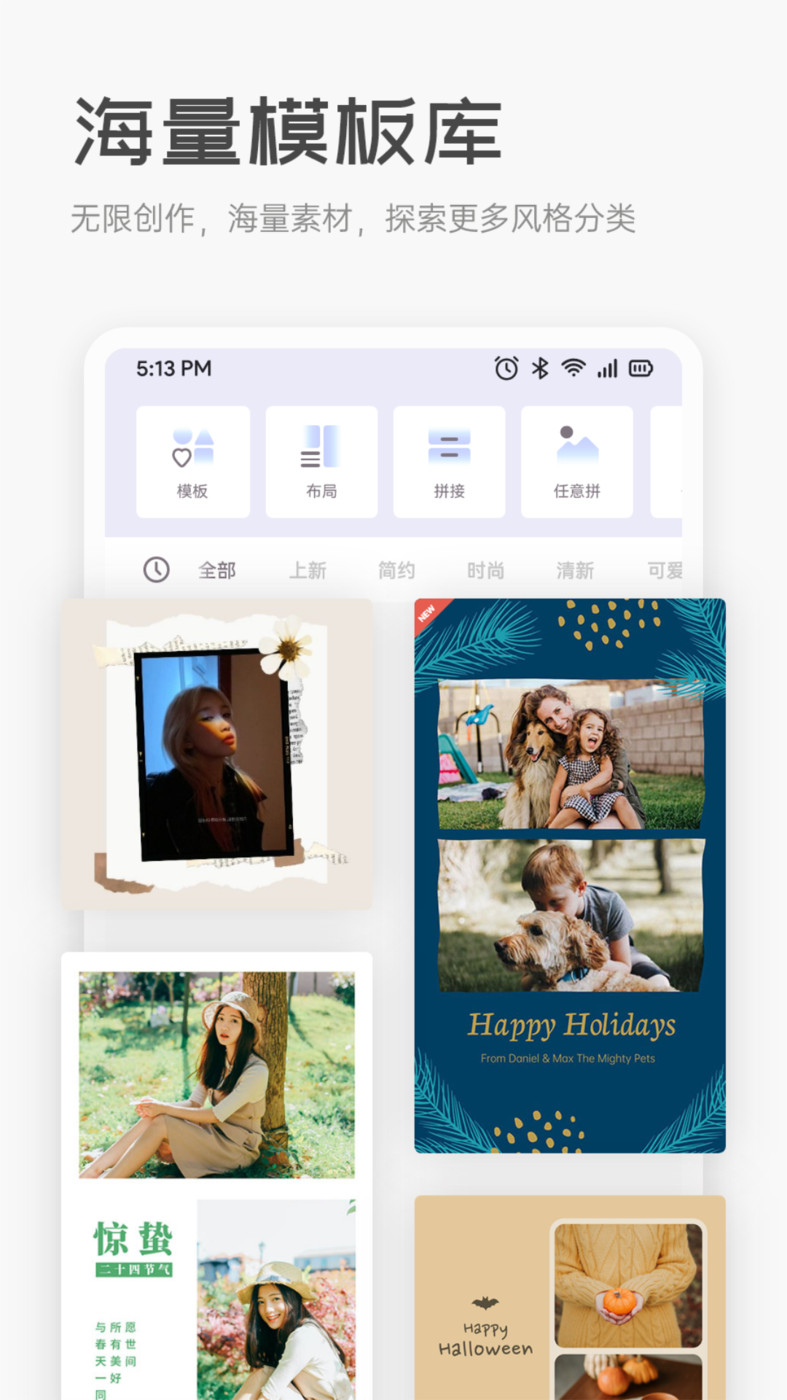Tap the clock recent-history icon
The width and height of the screenshot is (787, 1400).
tap(156, 570)
